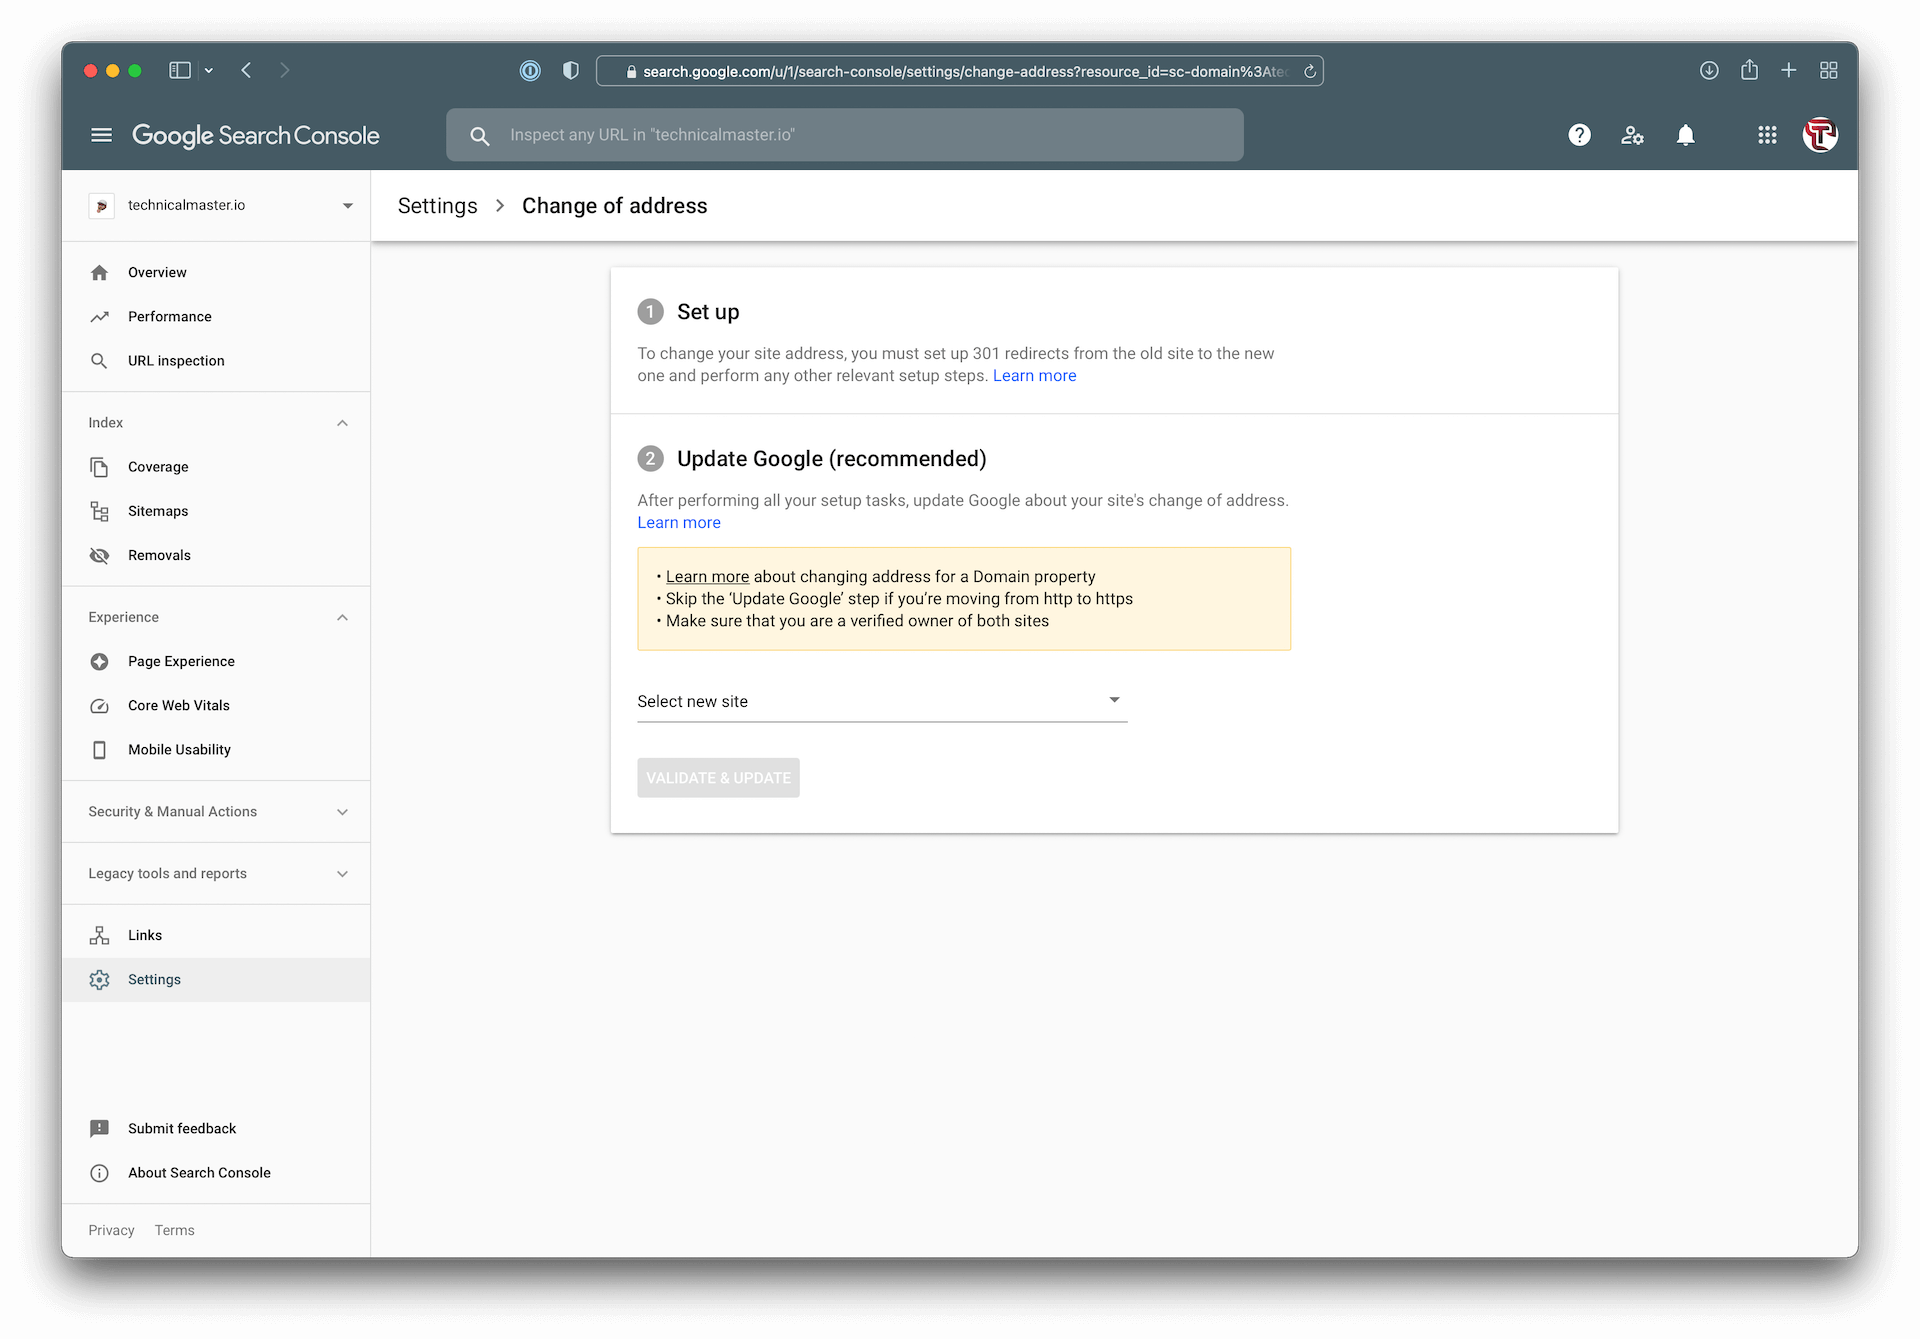Open the Sitemaps page
1920x1339 pixels.
click(158, 511)
